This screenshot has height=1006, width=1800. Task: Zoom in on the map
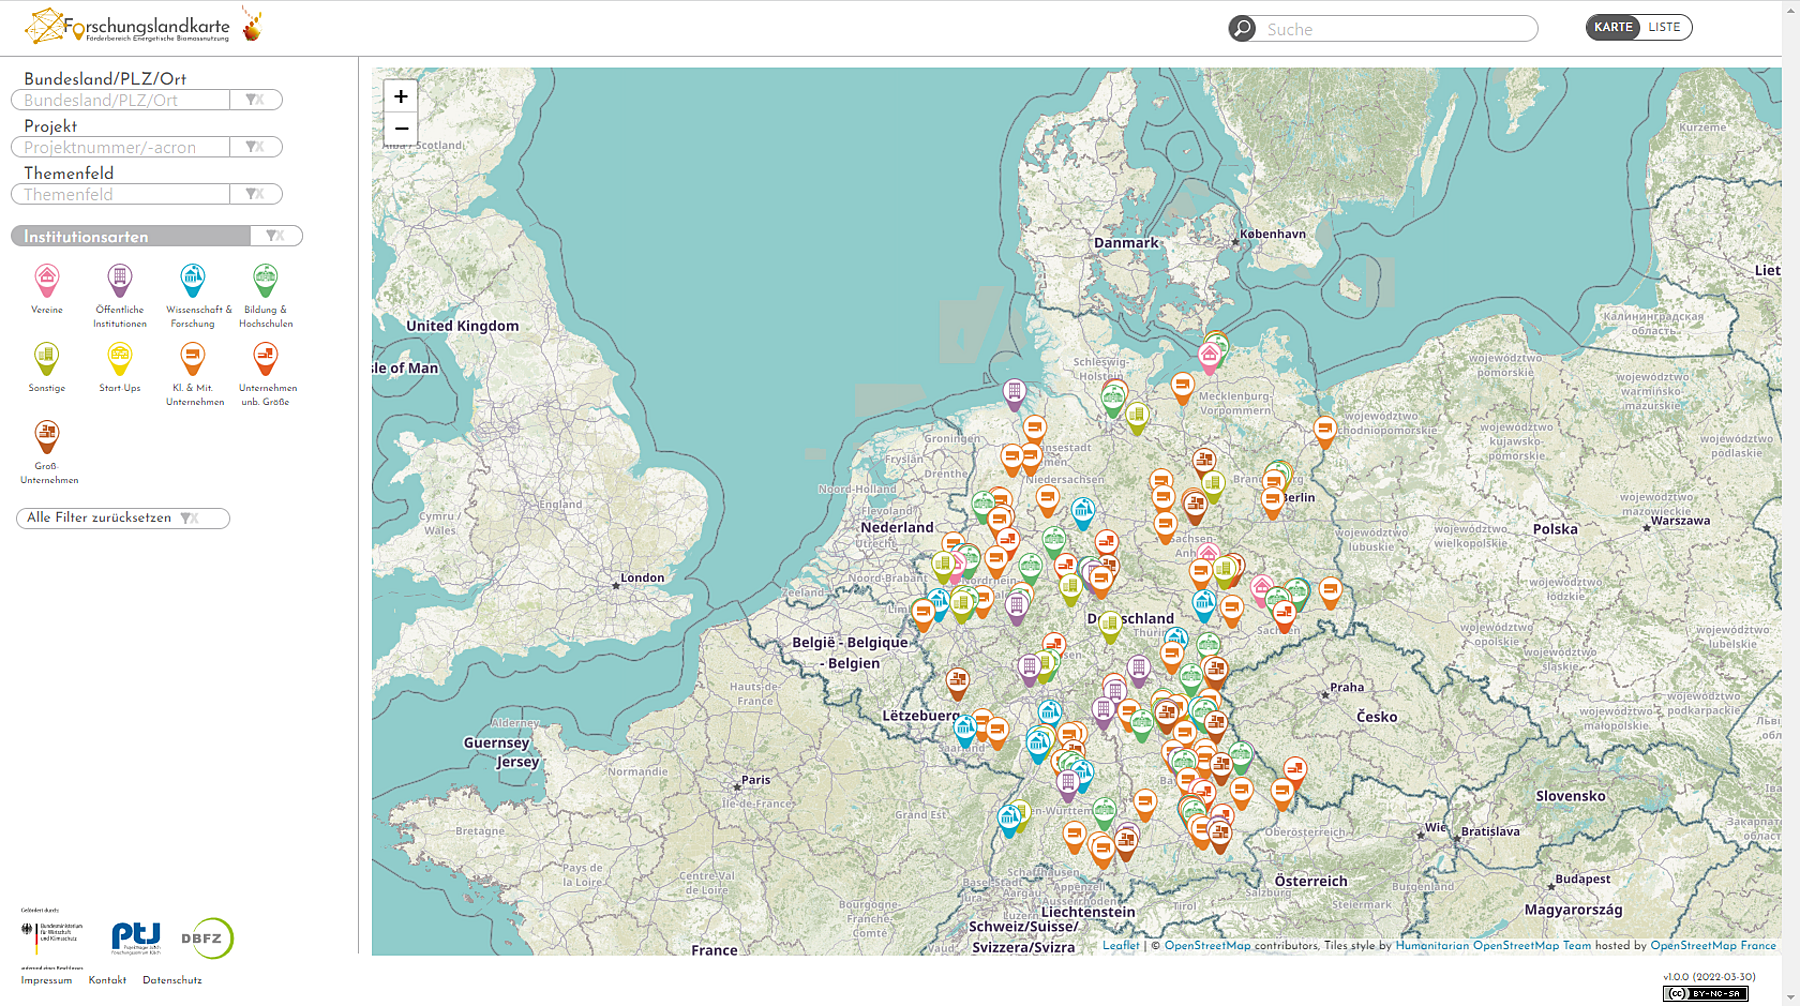pos(401,97)
